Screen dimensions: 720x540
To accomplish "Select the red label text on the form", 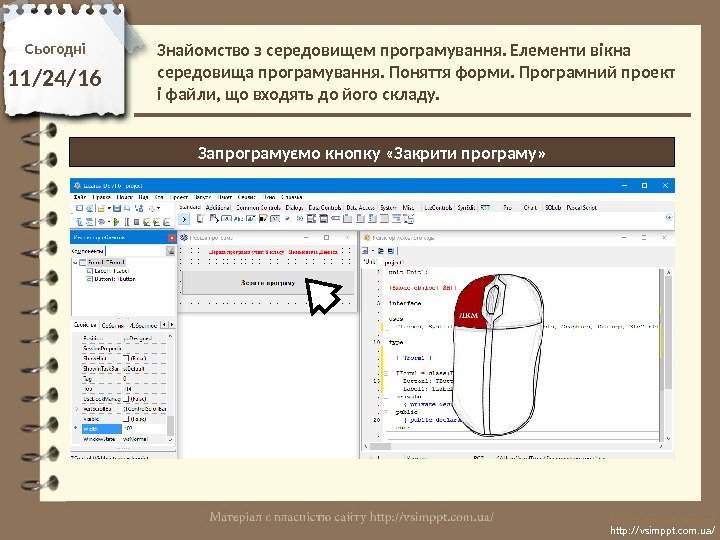I will tap(273, 252).
